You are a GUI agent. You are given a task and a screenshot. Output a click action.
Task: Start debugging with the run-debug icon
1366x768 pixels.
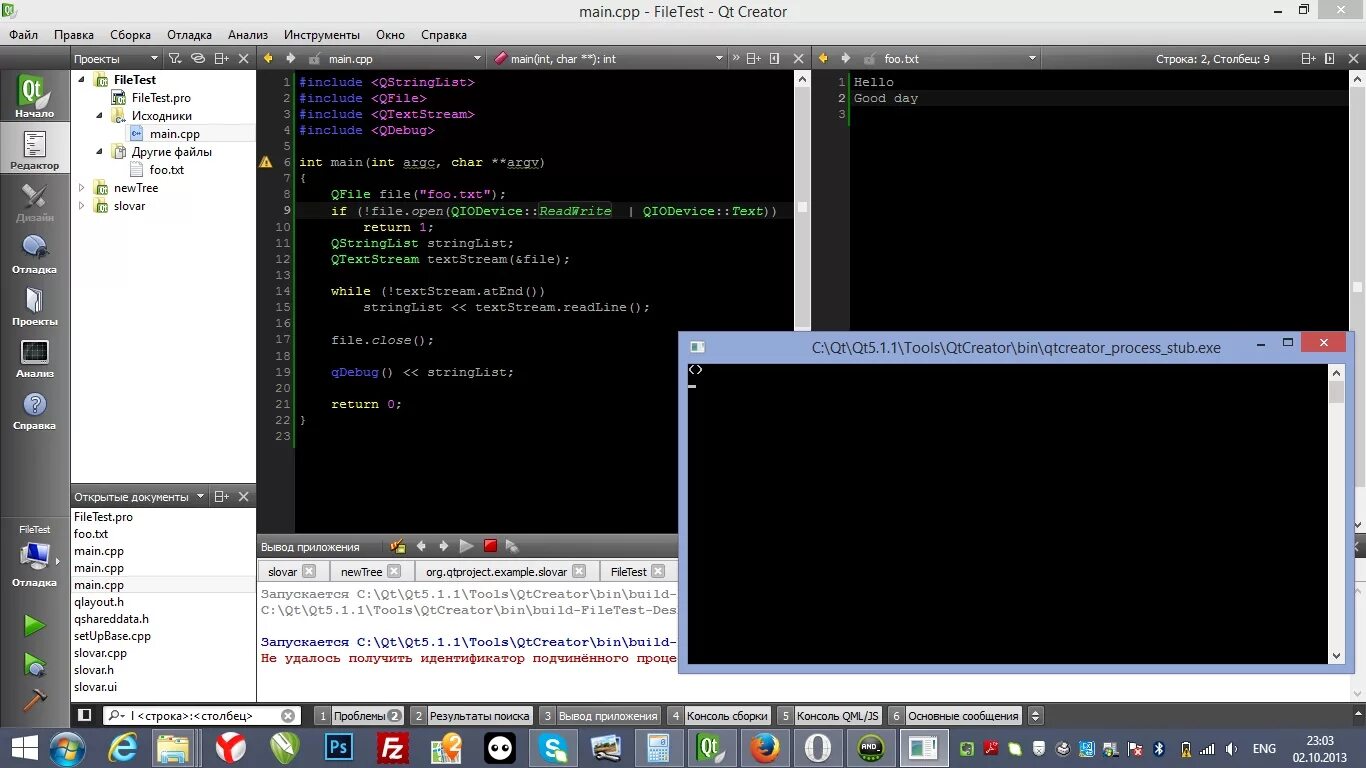point(34,664)
